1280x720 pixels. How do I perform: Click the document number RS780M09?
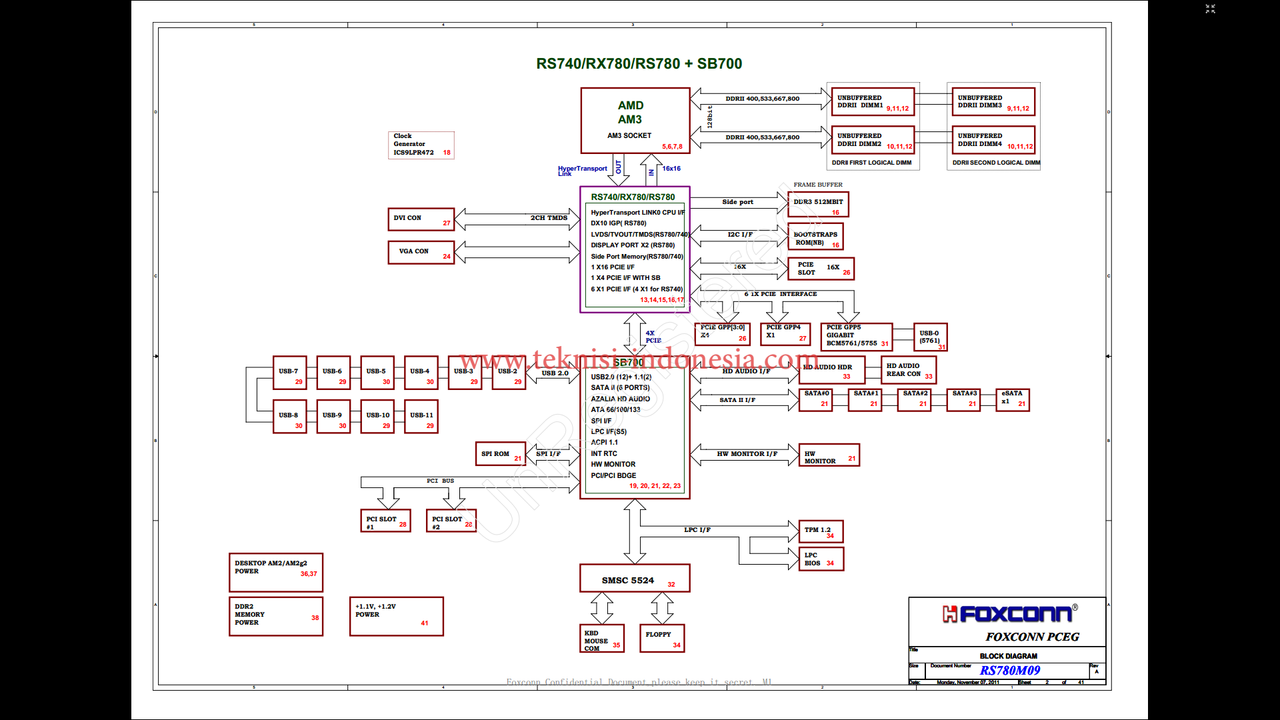(x=1010, y=670)
